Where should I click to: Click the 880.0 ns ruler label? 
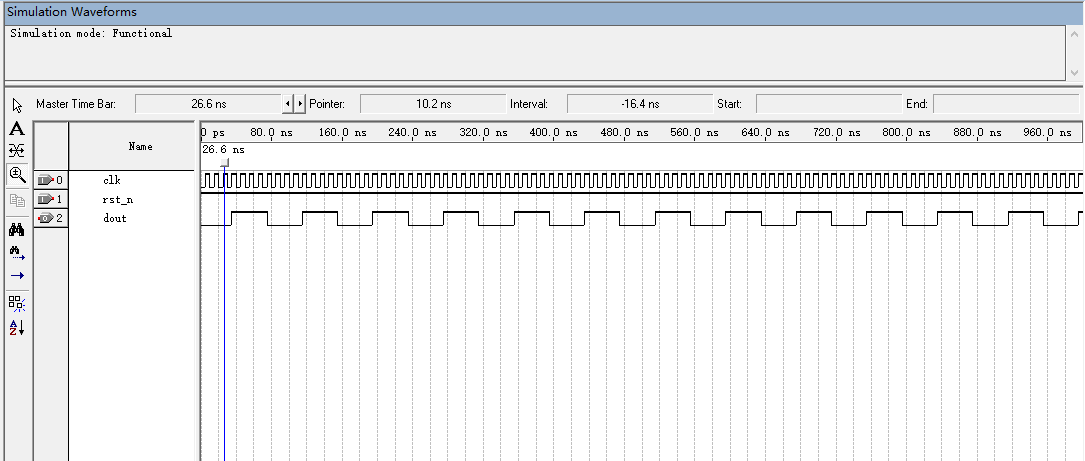coord(976,132)
